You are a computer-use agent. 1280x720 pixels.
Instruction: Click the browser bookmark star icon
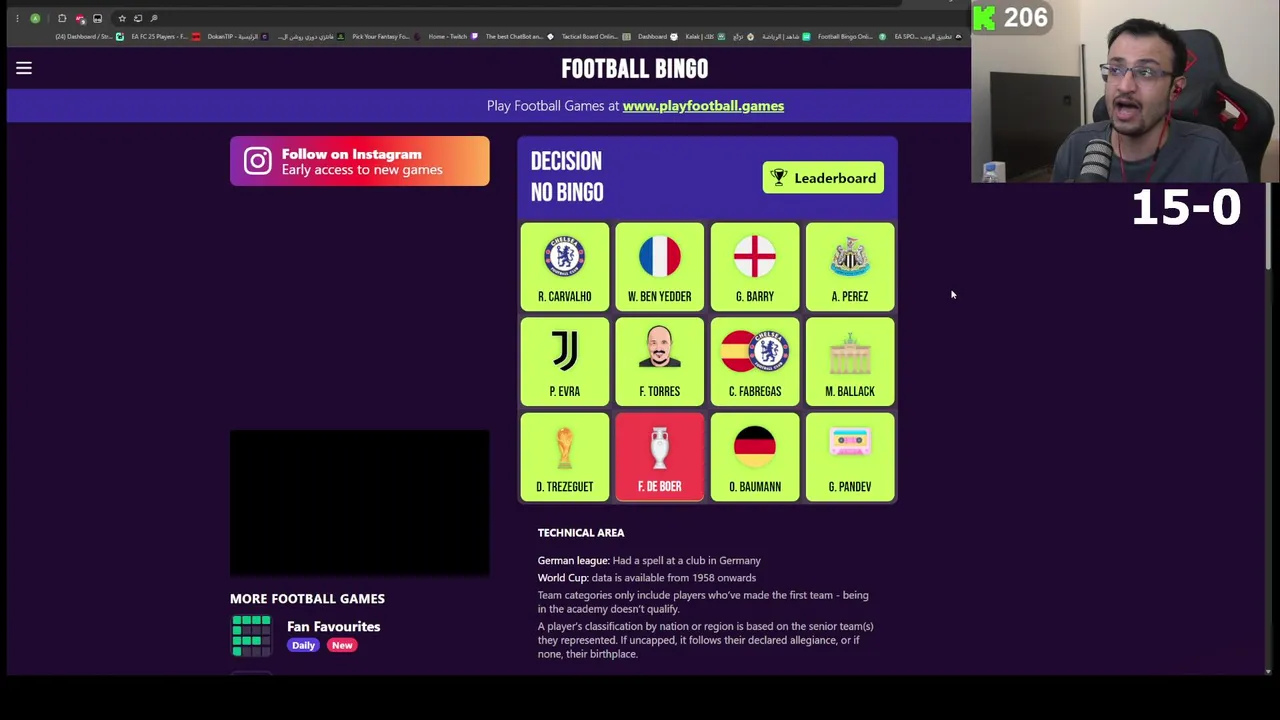tap(122, 18)
